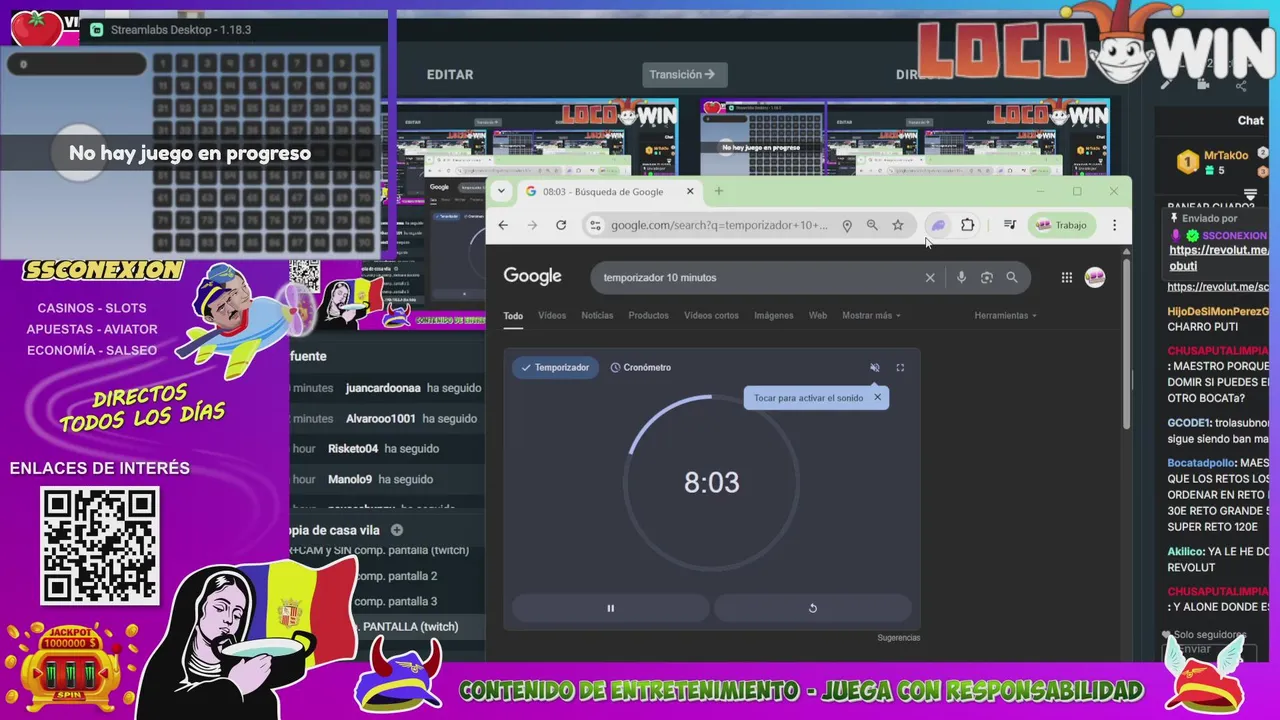Click location permission icon in address bar
This screenshot has width=1280, height=720.
pos(847,225)
